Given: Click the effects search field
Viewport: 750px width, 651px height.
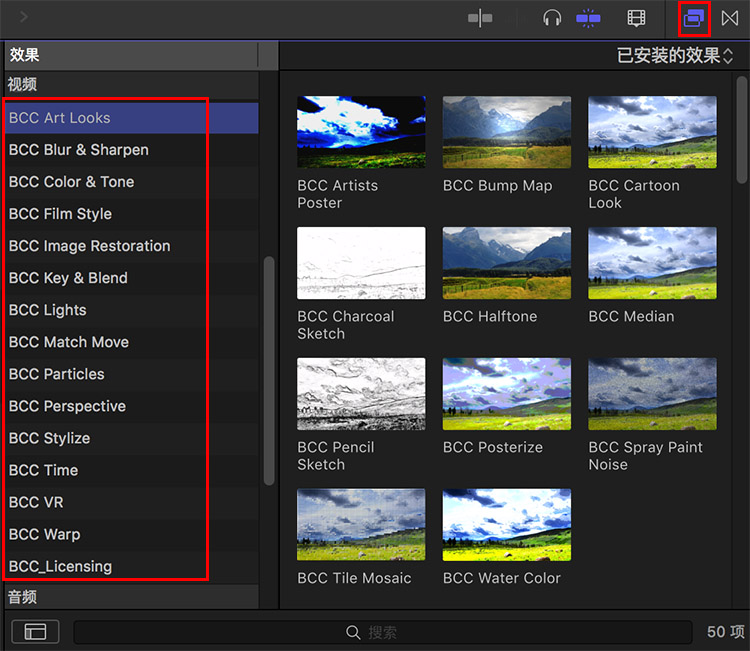Looking at the screenshot, I should tap(383, 632).
